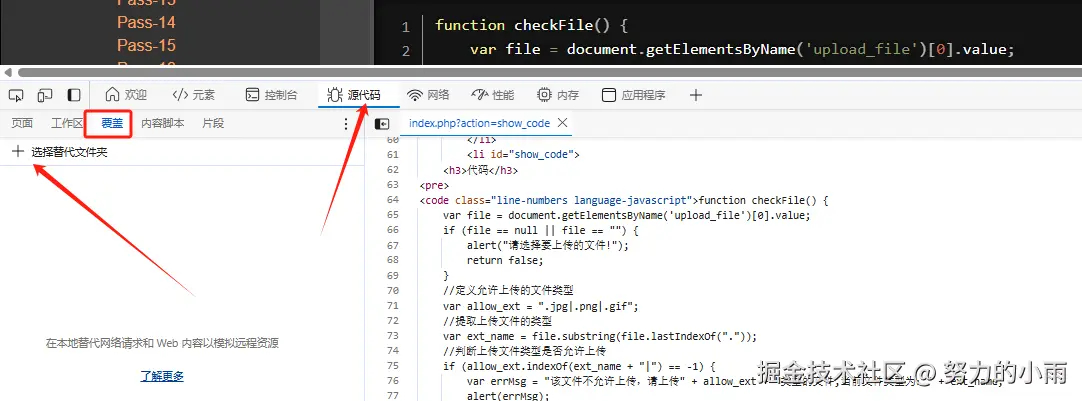Click 选择替代文件夹 to add overrides folder
The height and width of the screenshot is (401, 1082).
59,153
